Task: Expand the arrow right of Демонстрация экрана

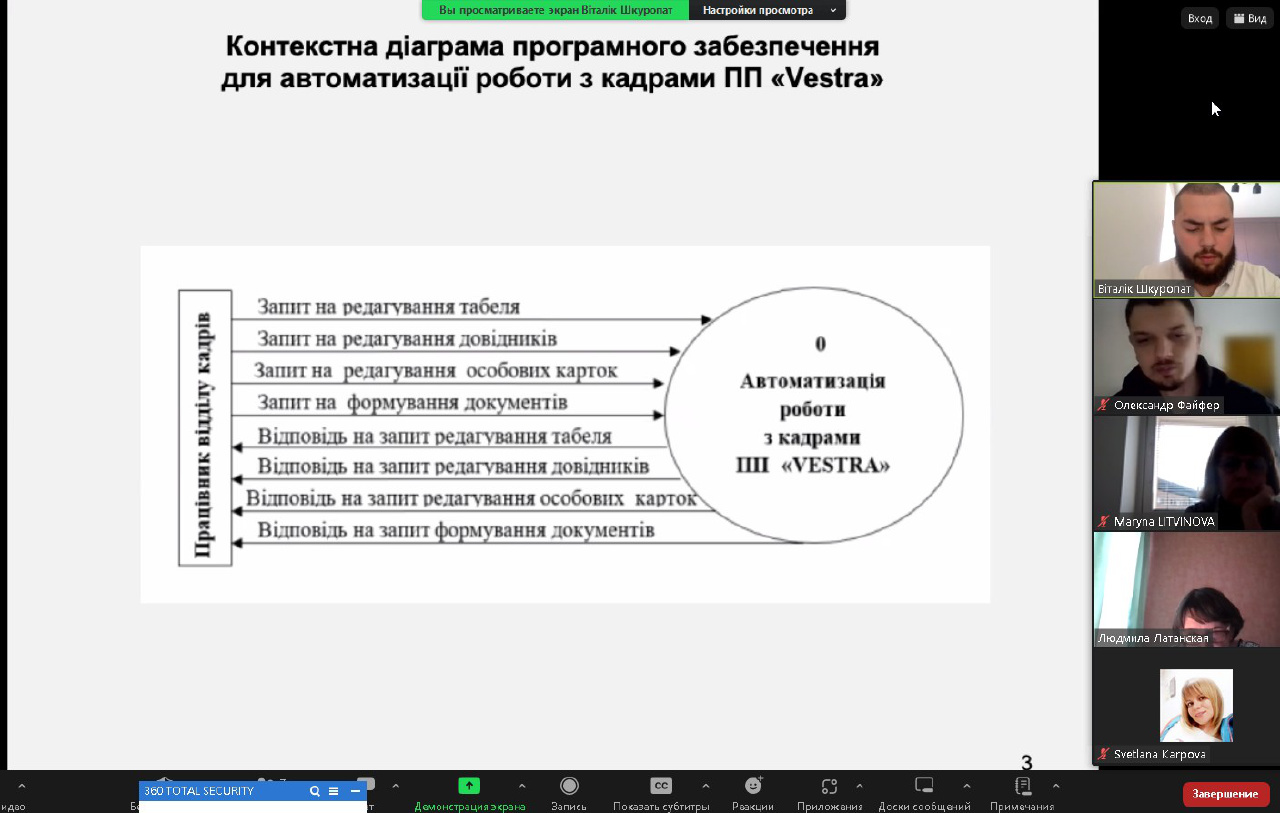Action: (522, 786)
